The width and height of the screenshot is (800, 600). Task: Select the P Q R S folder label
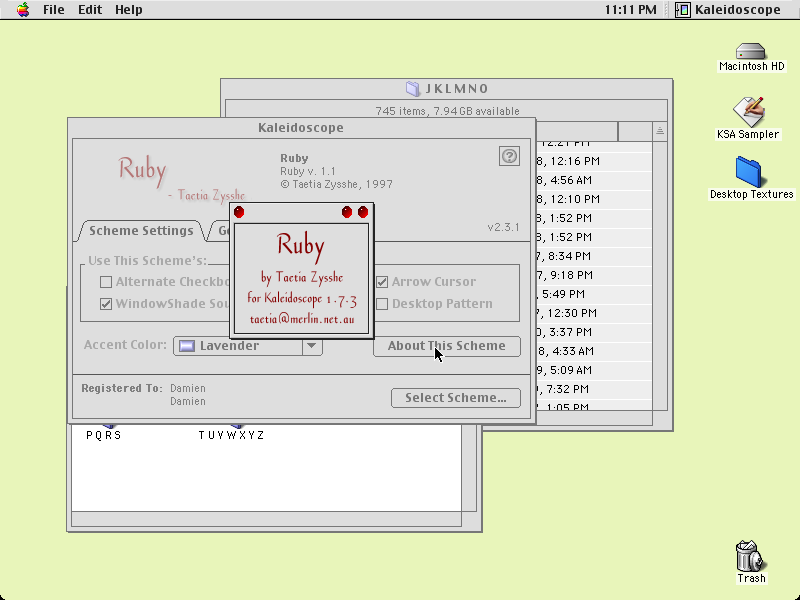click(x=104, y=435)
